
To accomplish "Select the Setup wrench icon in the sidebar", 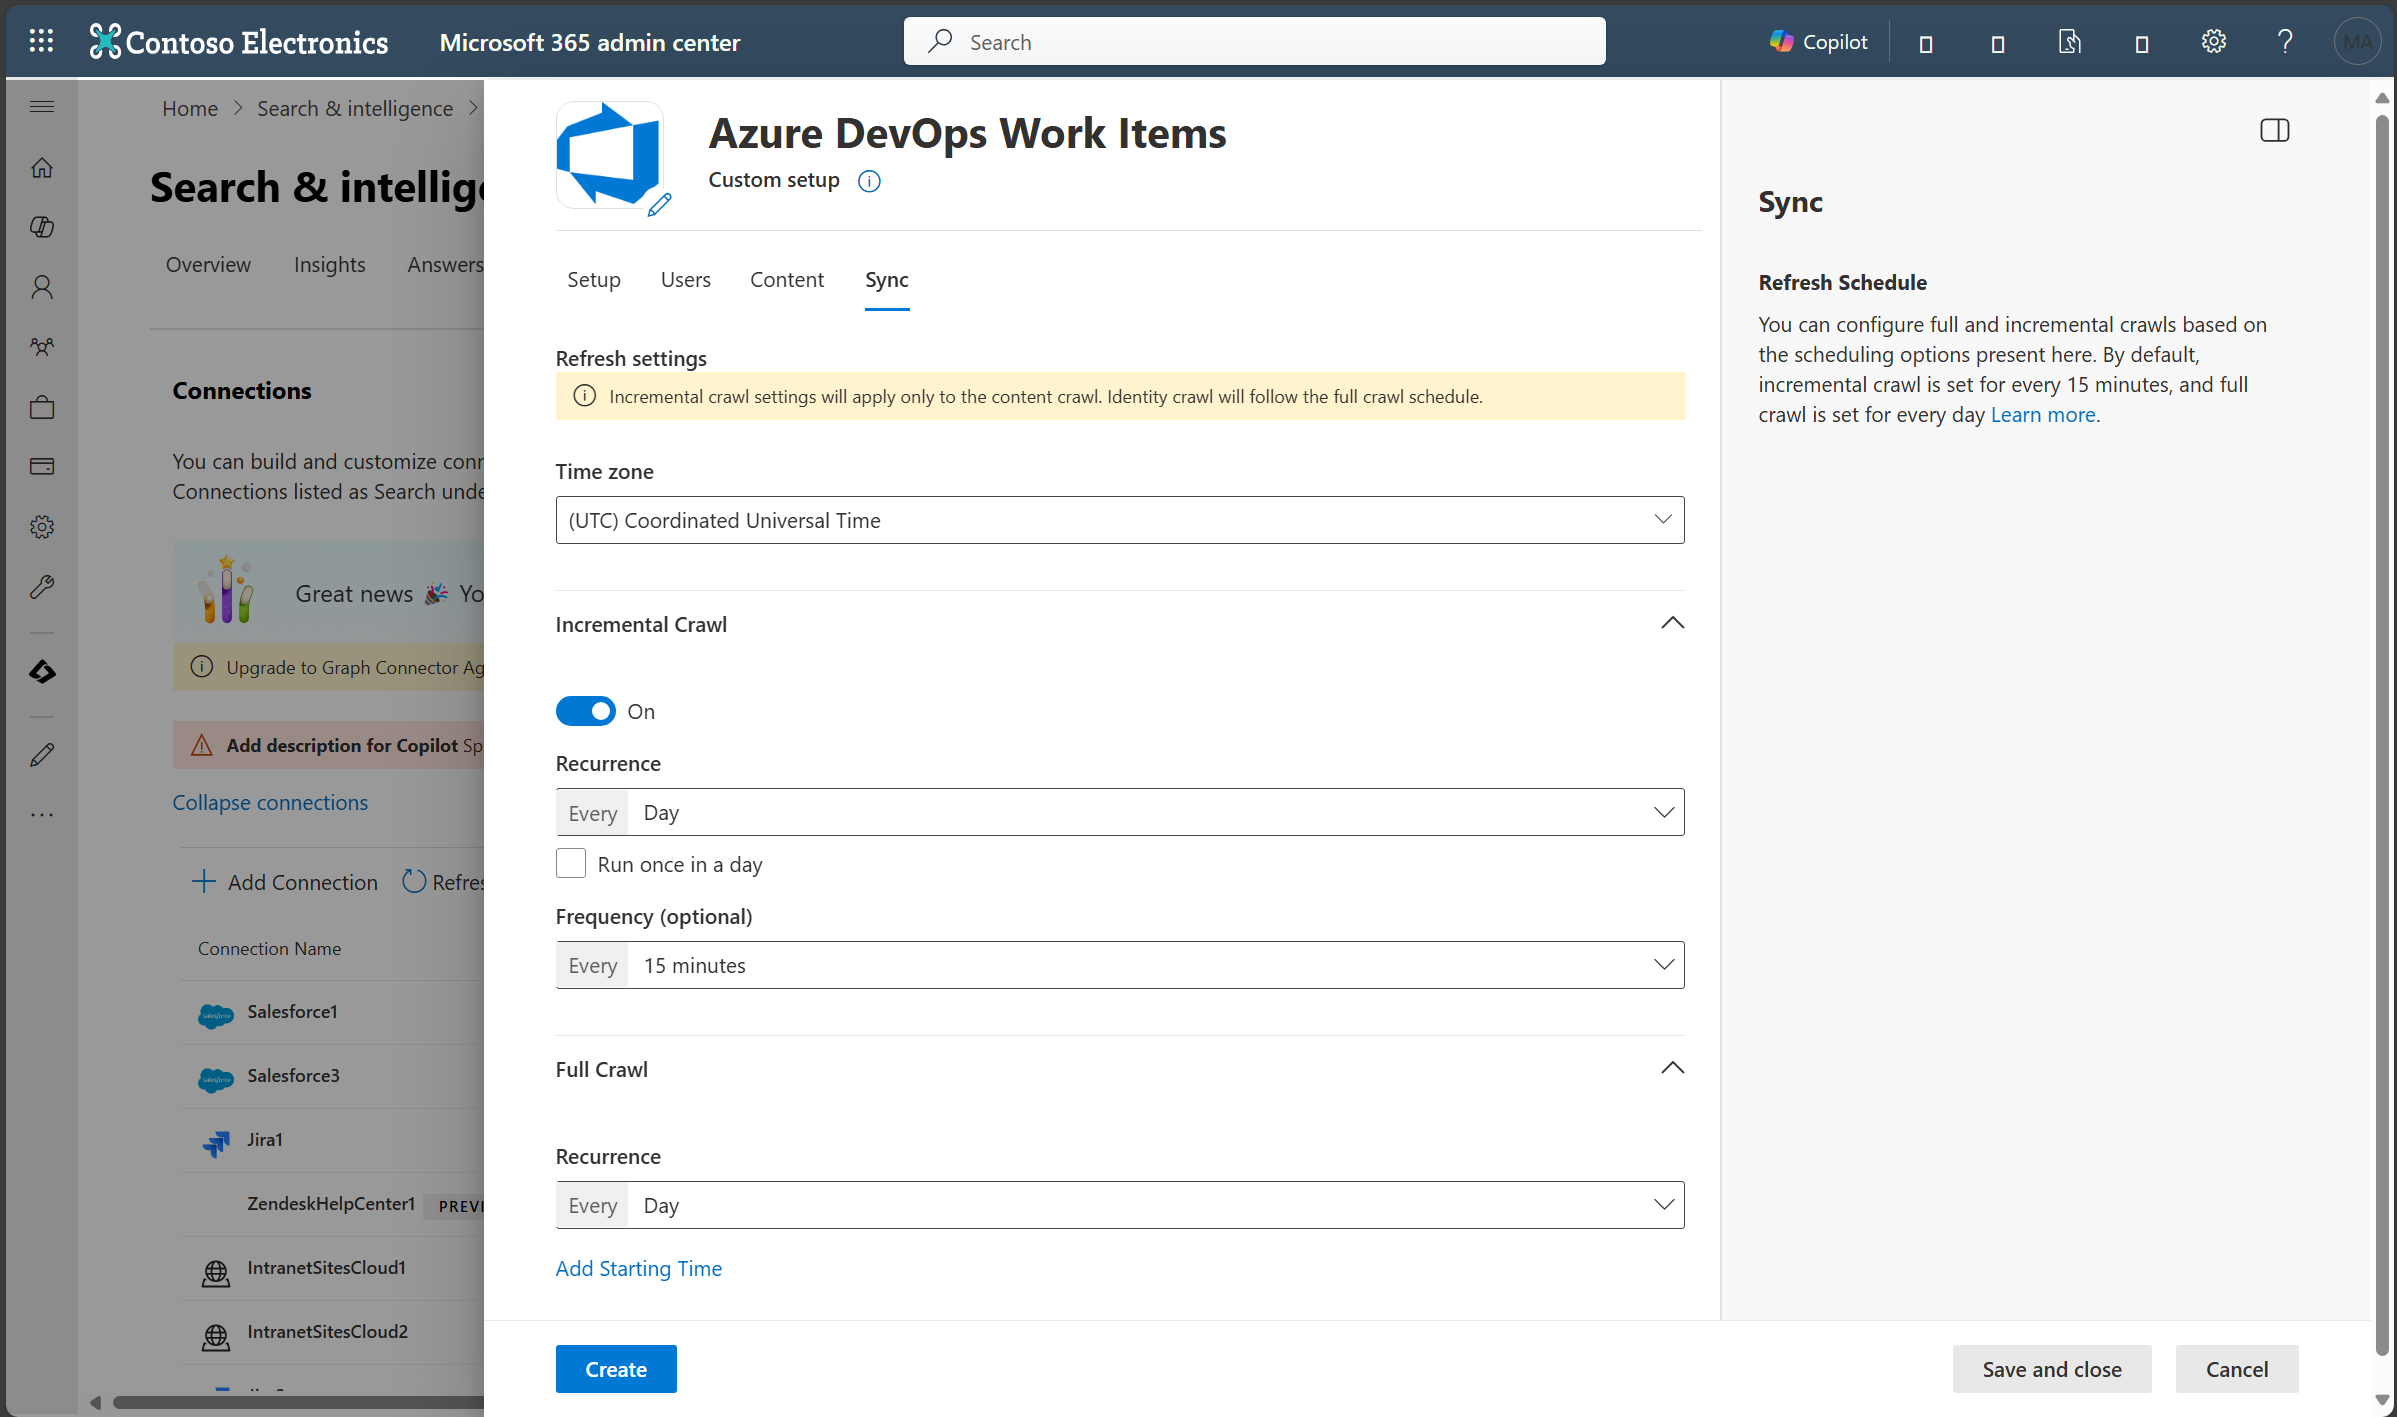I will [42, 587].
